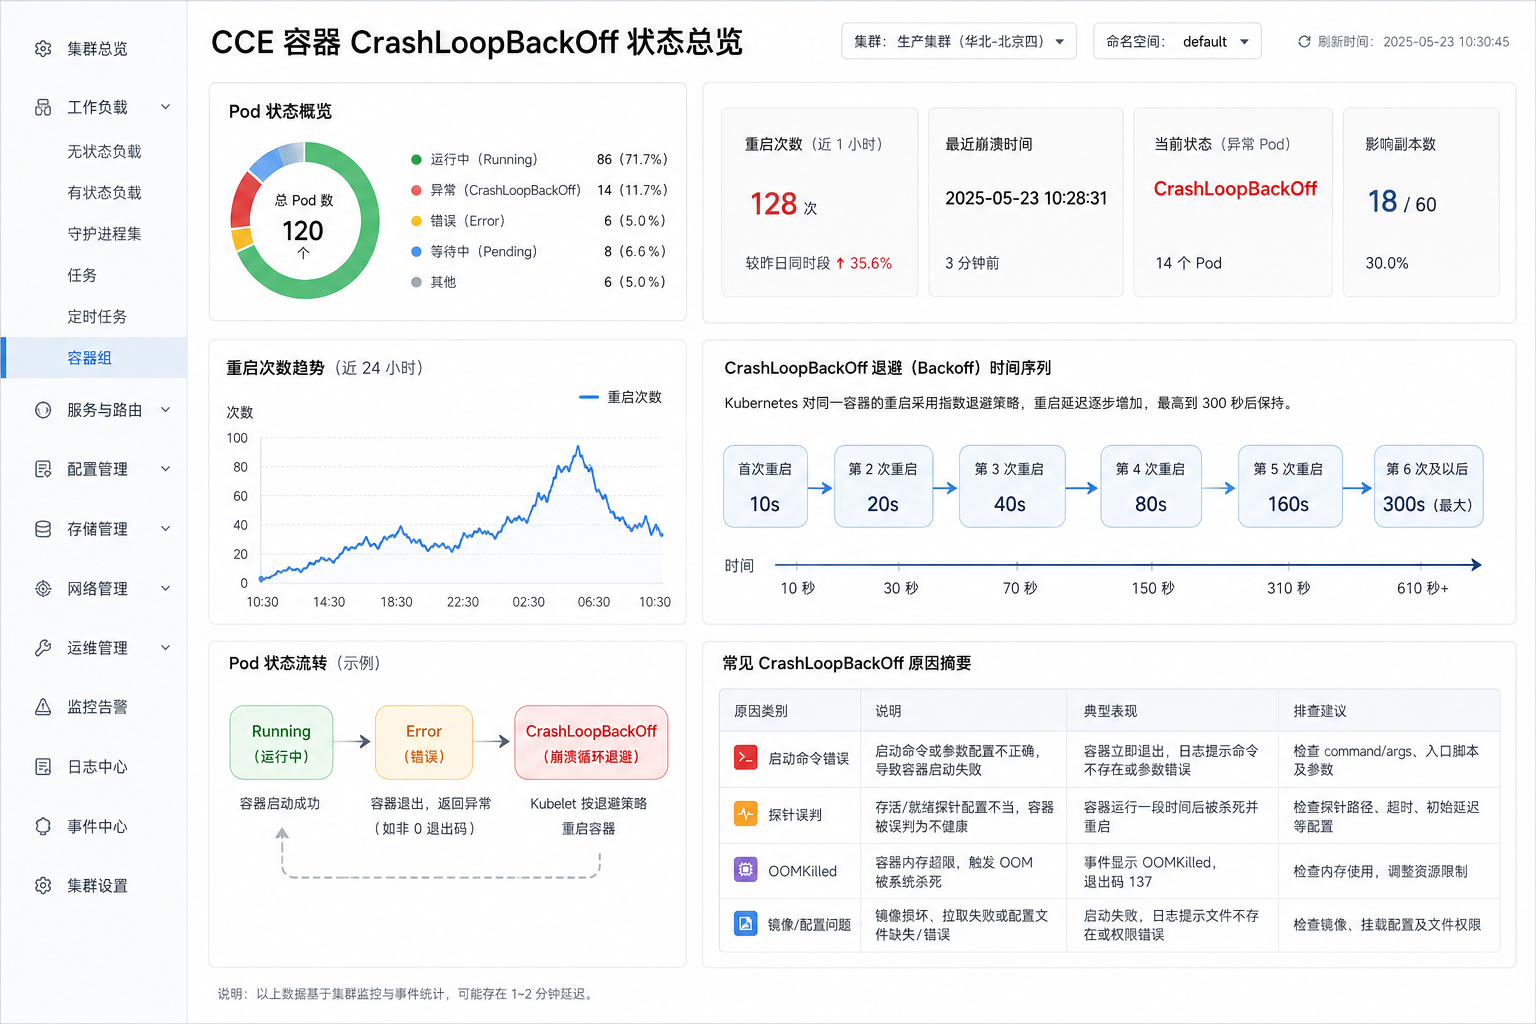The height and width of the screenshot is (1024, 1536).
Task: Click the 610 秒+ timeline label
Action: point(1423,588)
